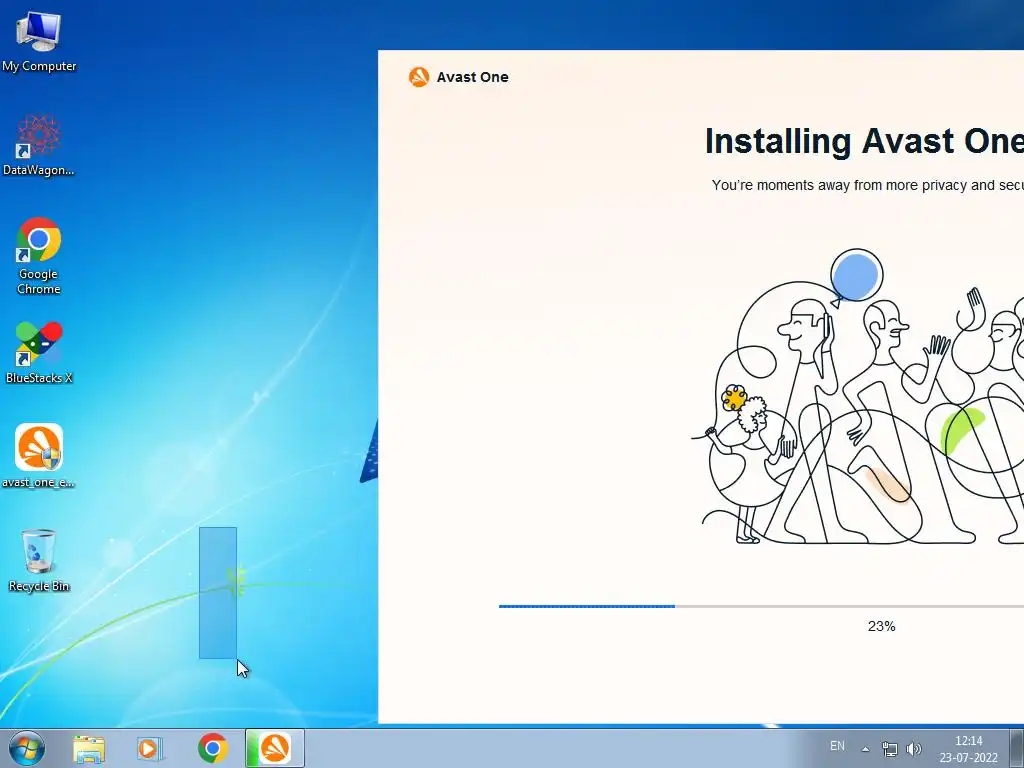Open the Windows Start menu

click(27, 748)
